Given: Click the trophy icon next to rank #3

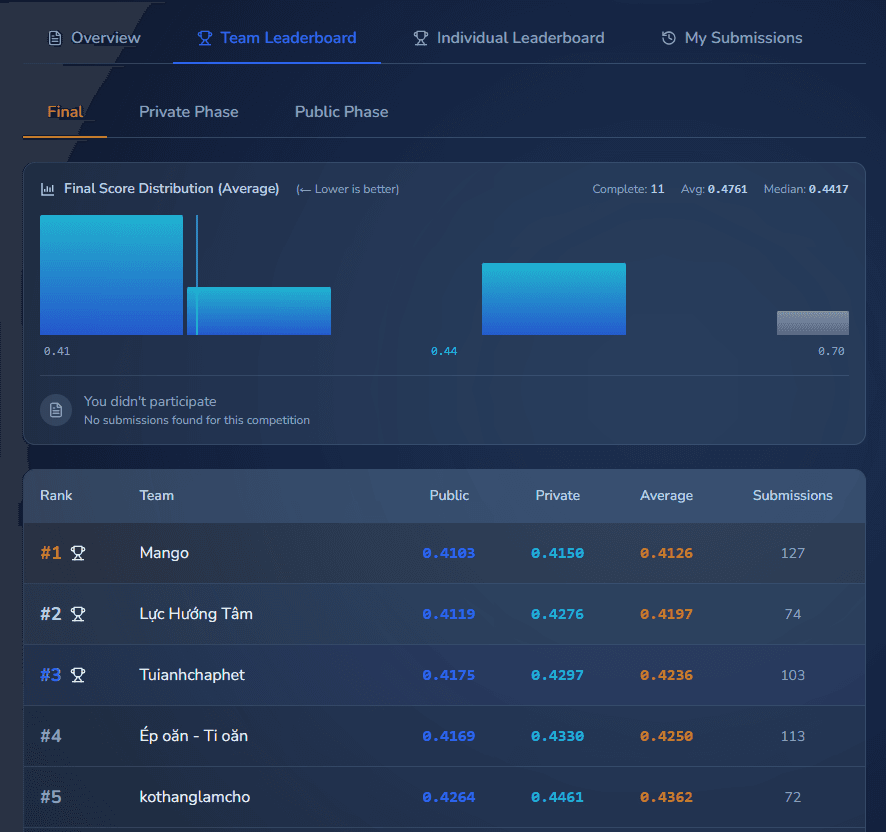Looking at the screenshot, I should [x=78, y=675].
